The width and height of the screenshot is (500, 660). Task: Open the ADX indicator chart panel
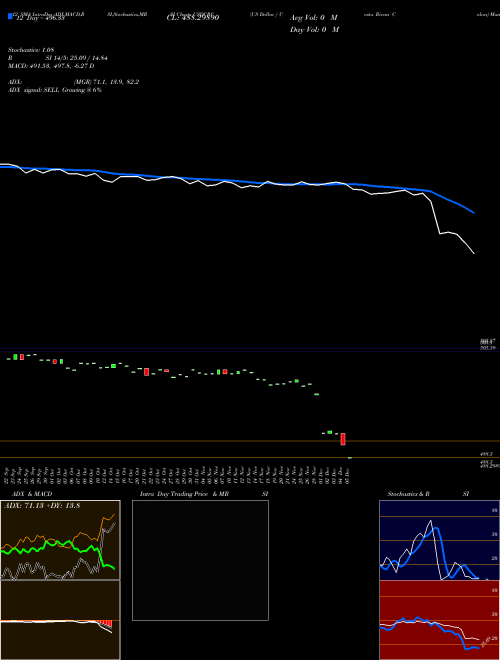coord(60,540)
